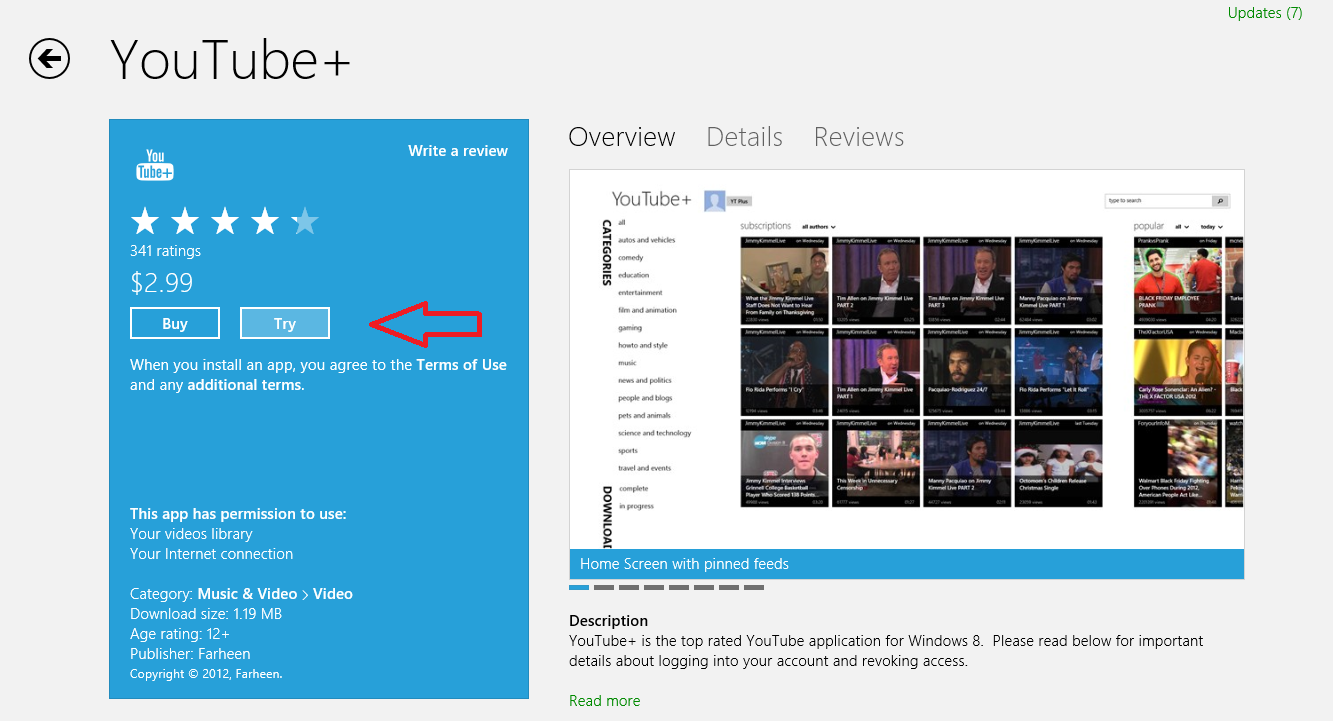
Task: Click "Your videos library" permission text
Action: pos(191,534)
